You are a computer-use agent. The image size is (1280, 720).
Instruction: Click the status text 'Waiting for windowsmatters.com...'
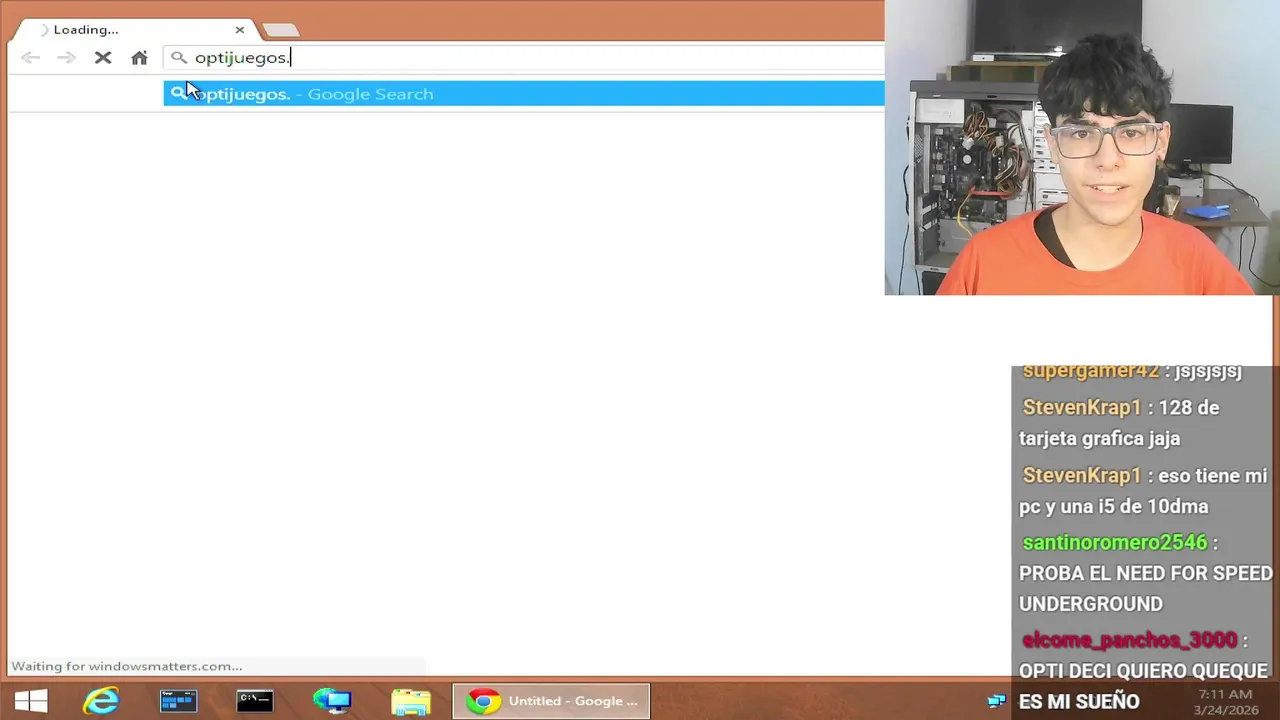(126, 666)
